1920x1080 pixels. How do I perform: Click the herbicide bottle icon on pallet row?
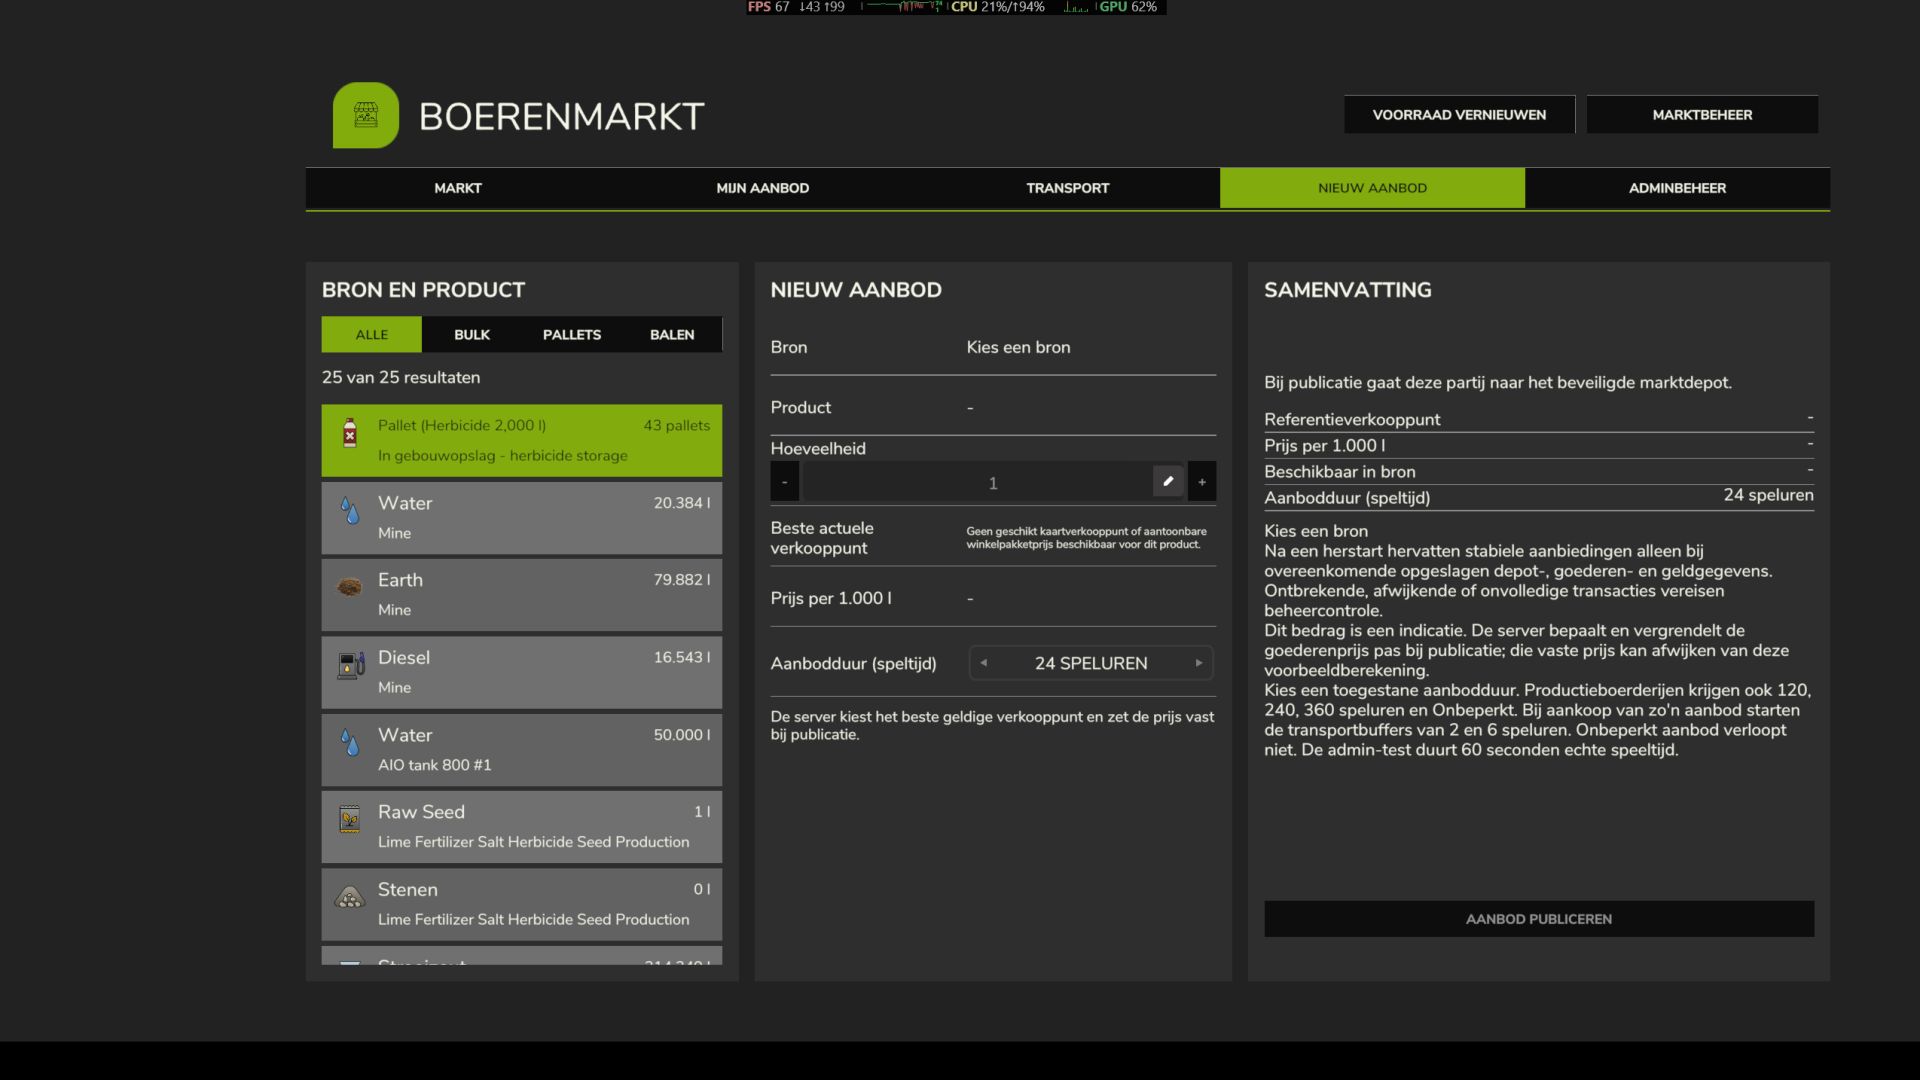[350, 433]
